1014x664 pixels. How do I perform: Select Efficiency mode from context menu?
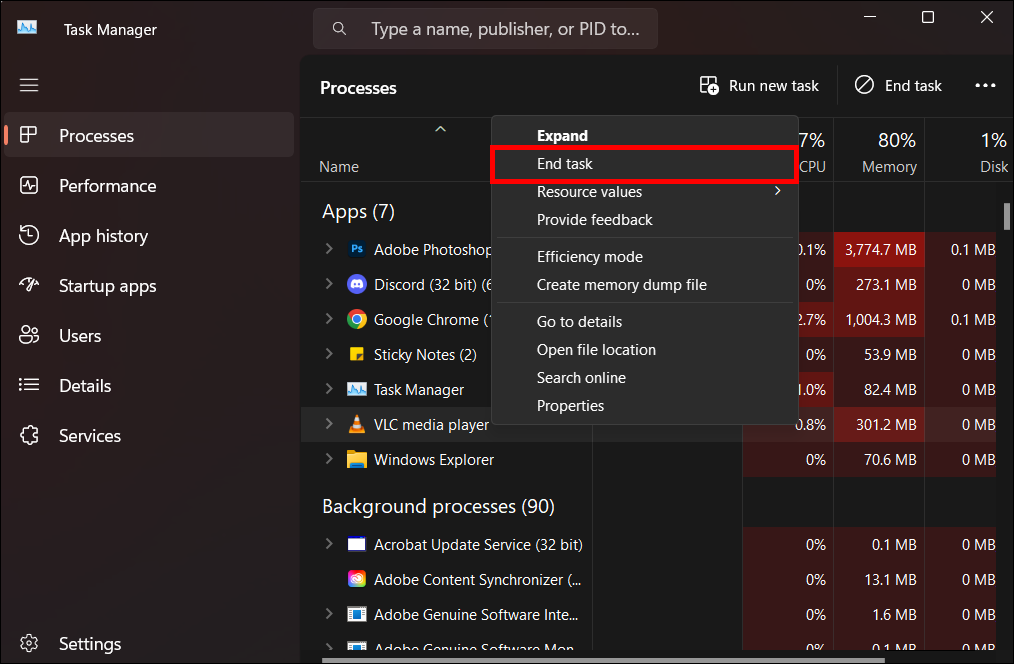(x=589, y=257)
